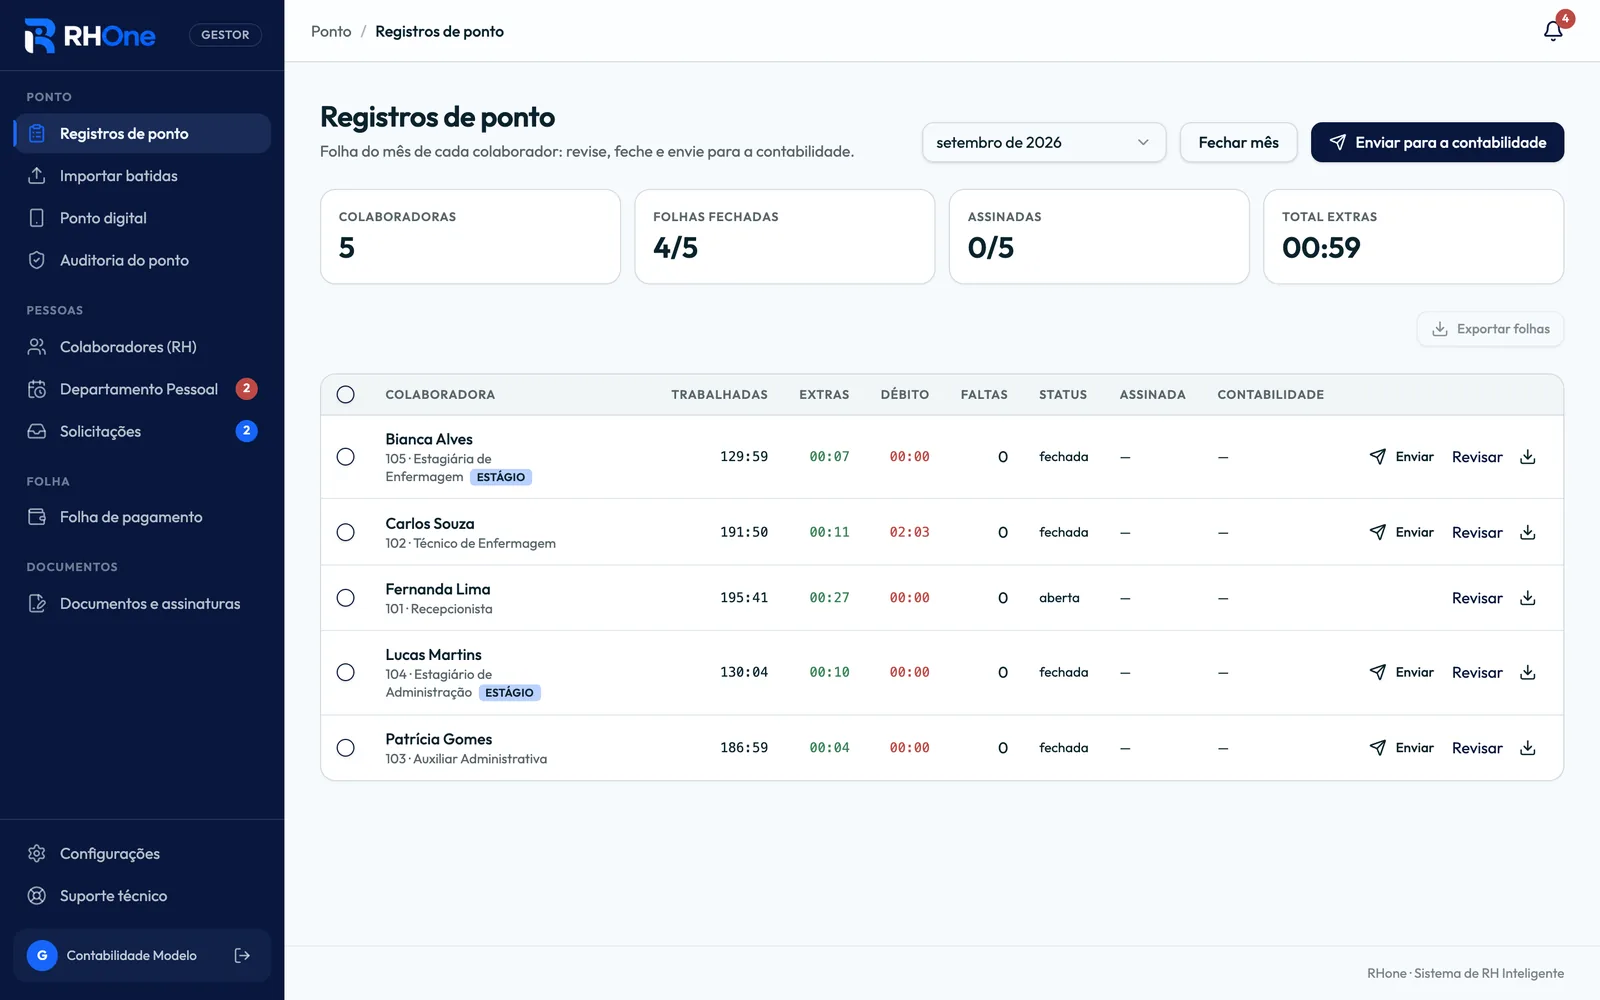Screen dimensions: 1600x1000
Task: Click the Documentos e assinaturas icon
Action: pos(37,603)
